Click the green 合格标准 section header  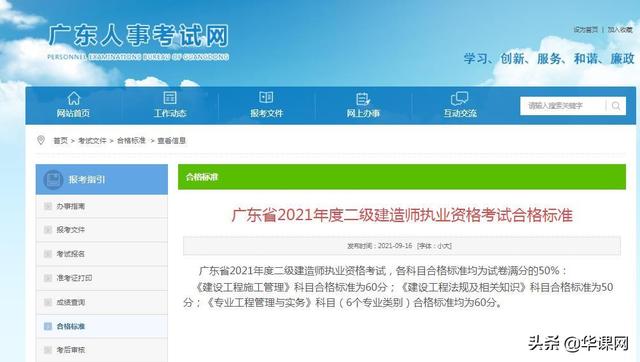click(x=402, y=177)
